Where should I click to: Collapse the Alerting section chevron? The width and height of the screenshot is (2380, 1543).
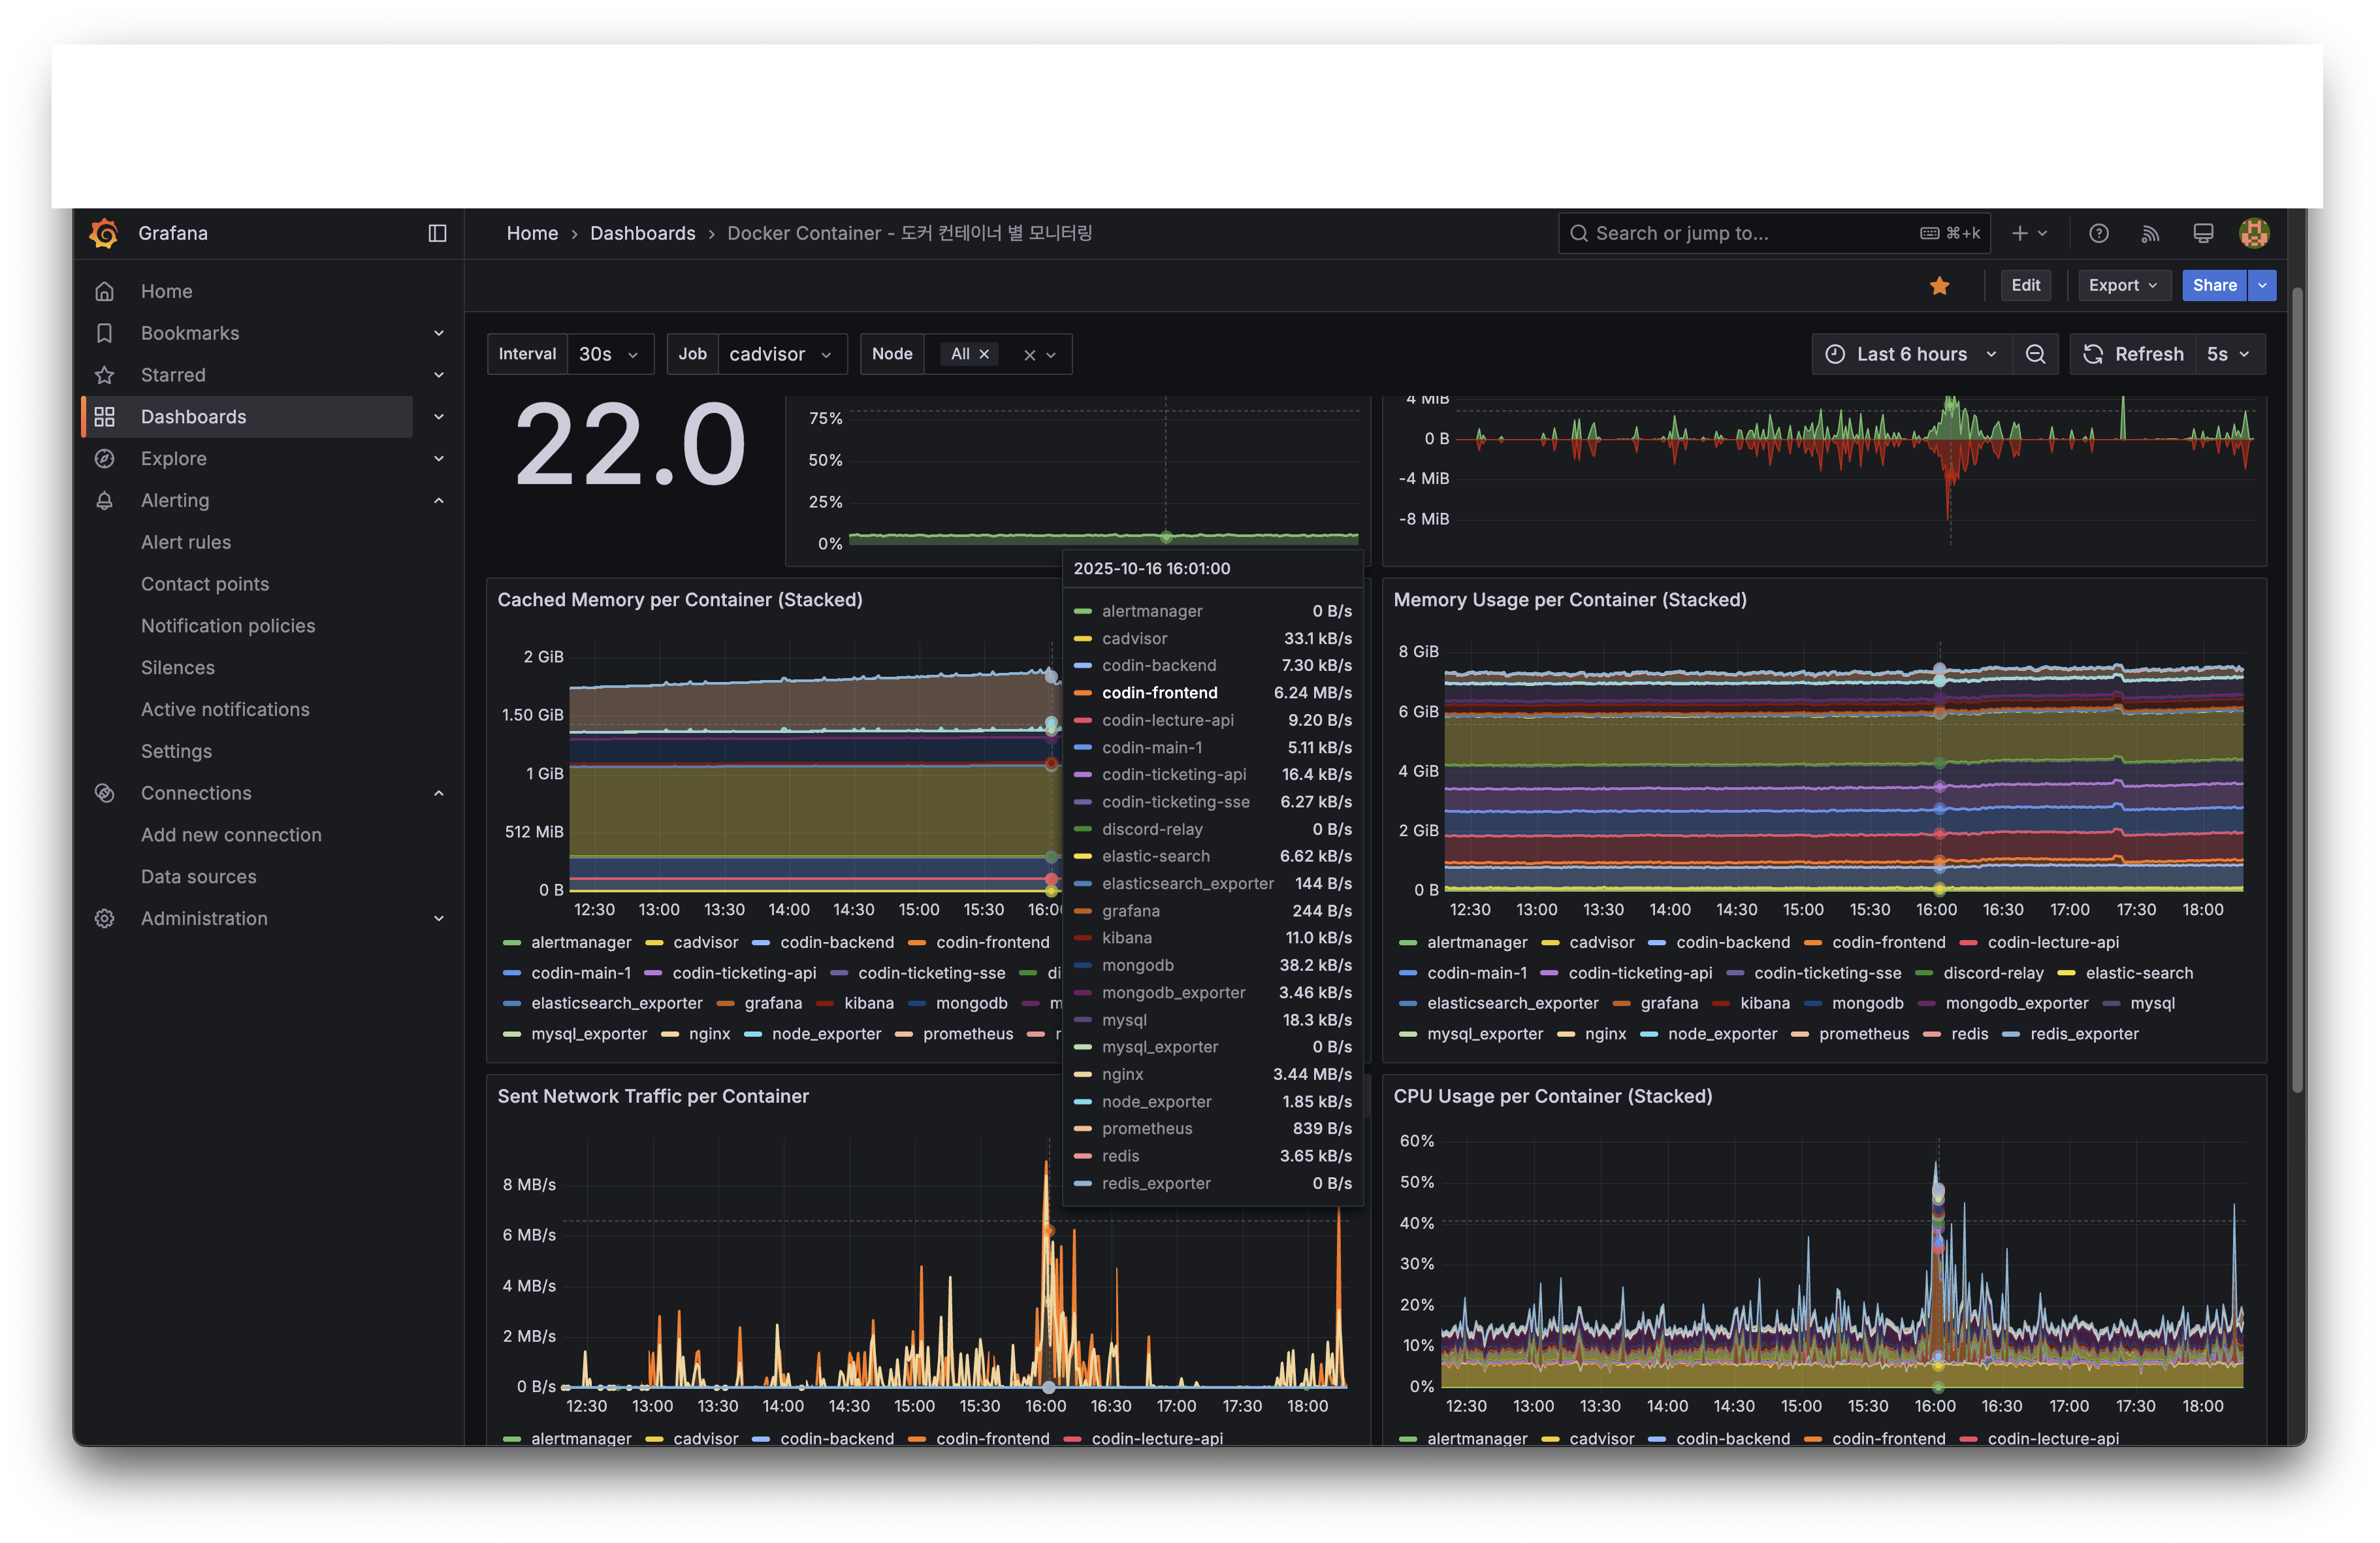point(438,500)
